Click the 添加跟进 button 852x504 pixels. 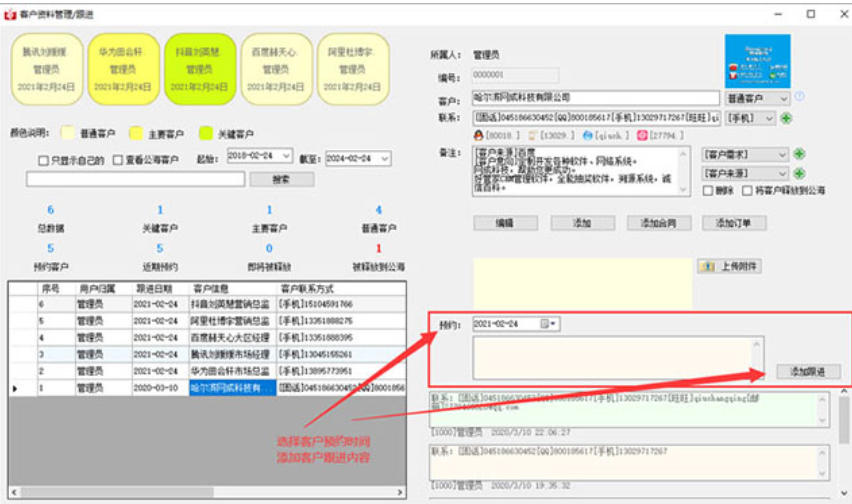coord(808,371)
